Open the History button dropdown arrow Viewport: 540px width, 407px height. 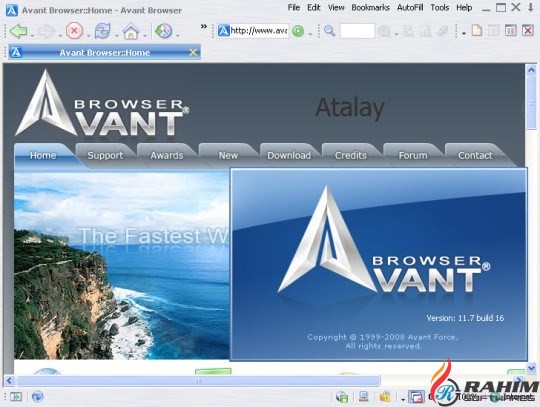(178, 35)
